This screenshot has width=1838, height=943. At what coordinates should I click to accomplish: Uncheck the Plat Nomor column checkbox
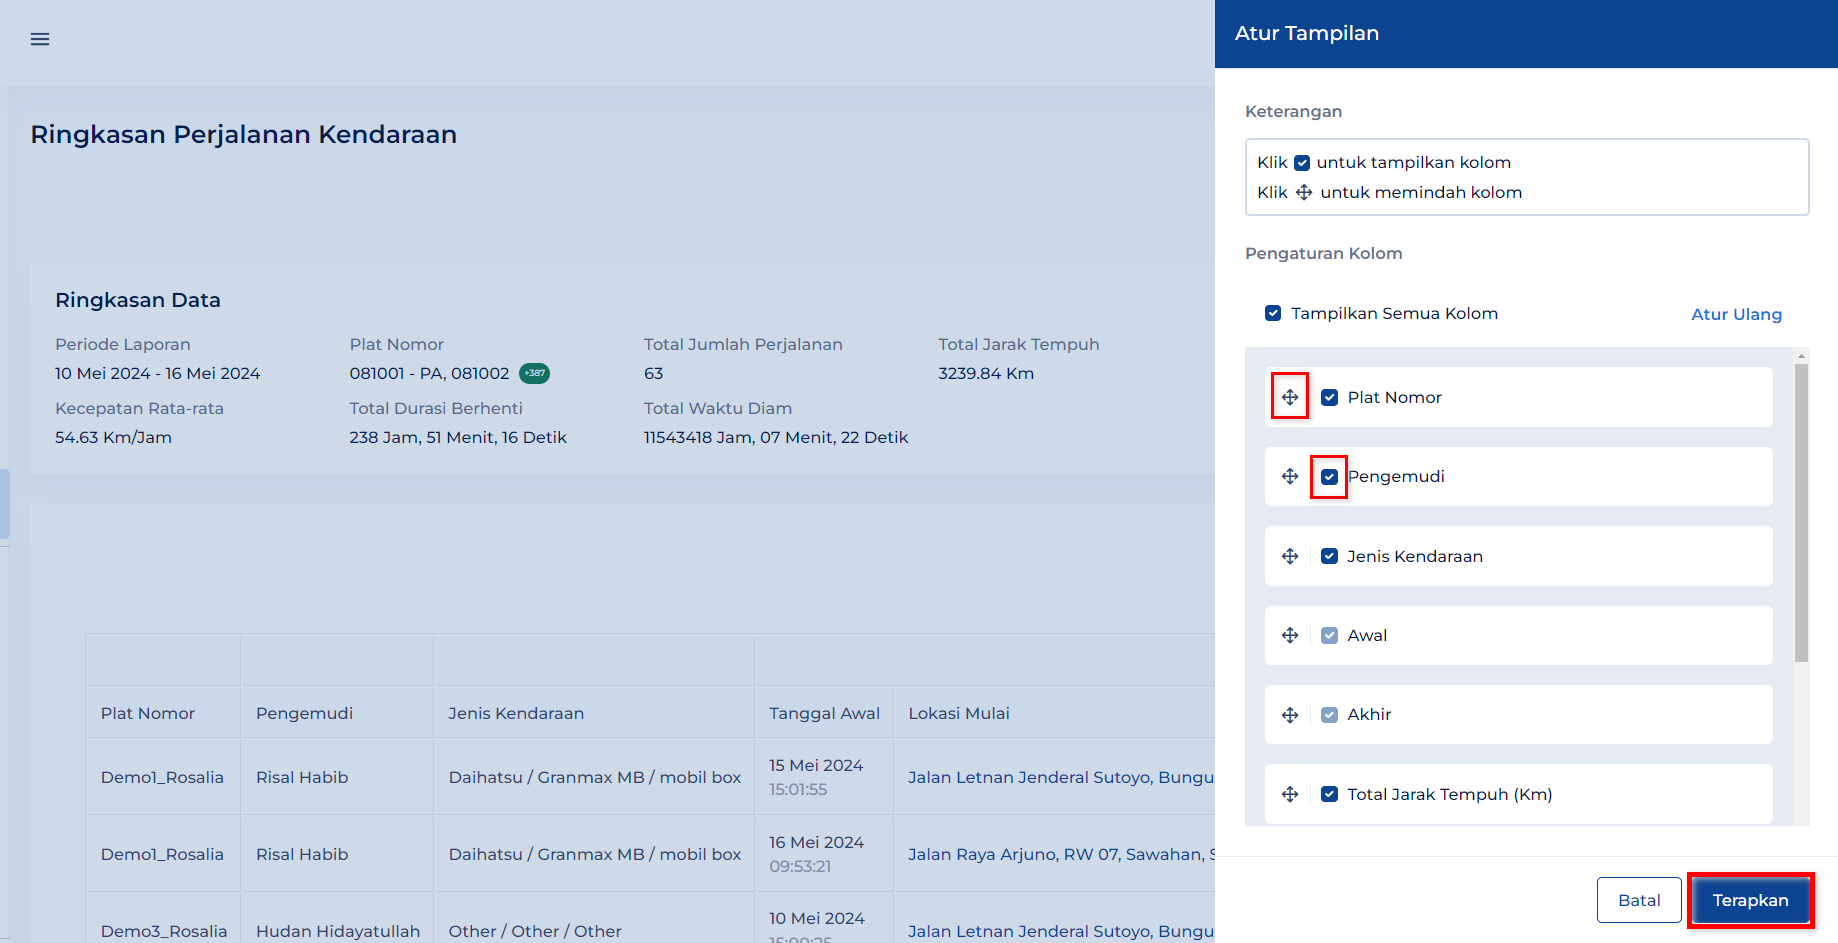pos(1329,397)
